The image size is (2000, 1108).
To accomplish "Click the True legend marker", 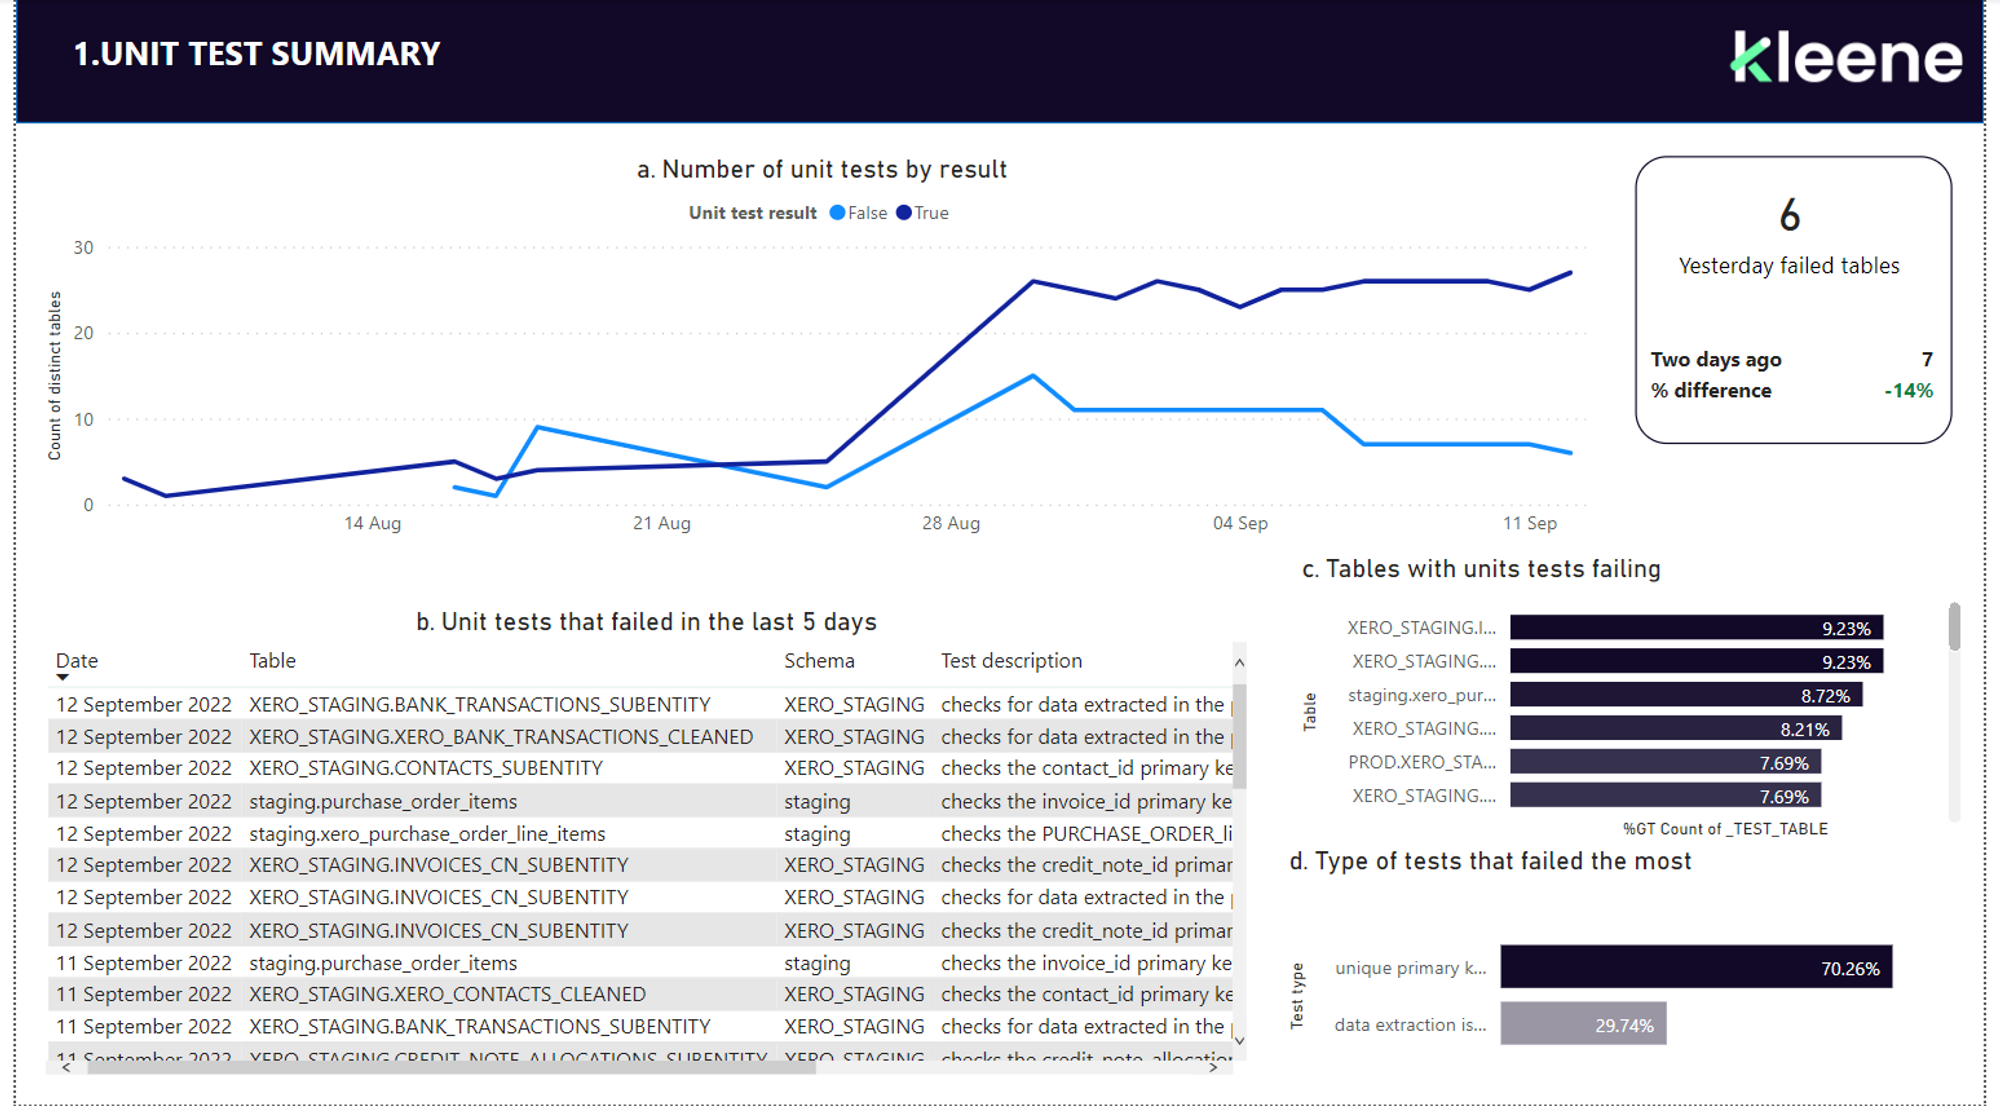I will 904,212.
